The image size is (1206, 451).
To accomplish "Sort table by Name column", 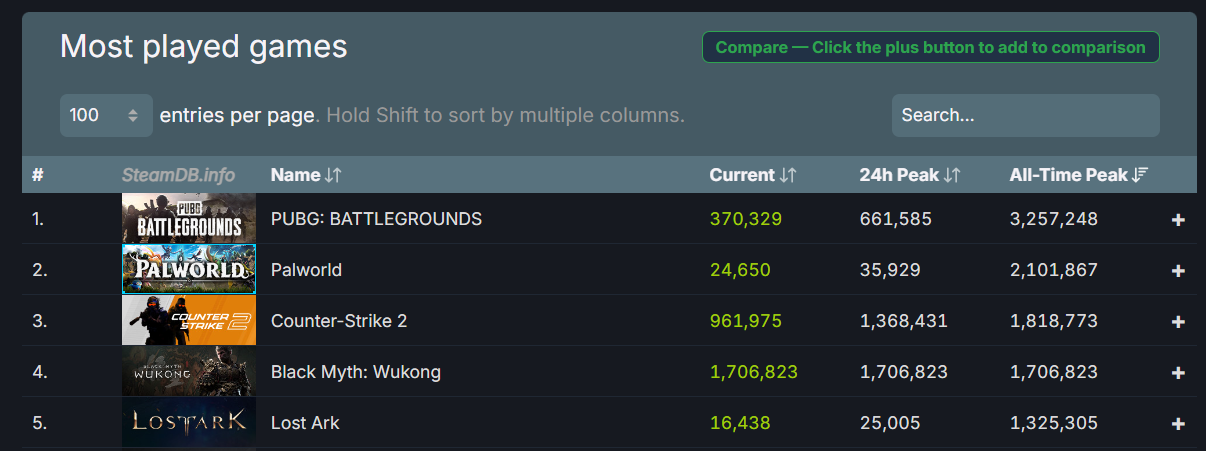I will pyautogui.click(x=306, y=175).
